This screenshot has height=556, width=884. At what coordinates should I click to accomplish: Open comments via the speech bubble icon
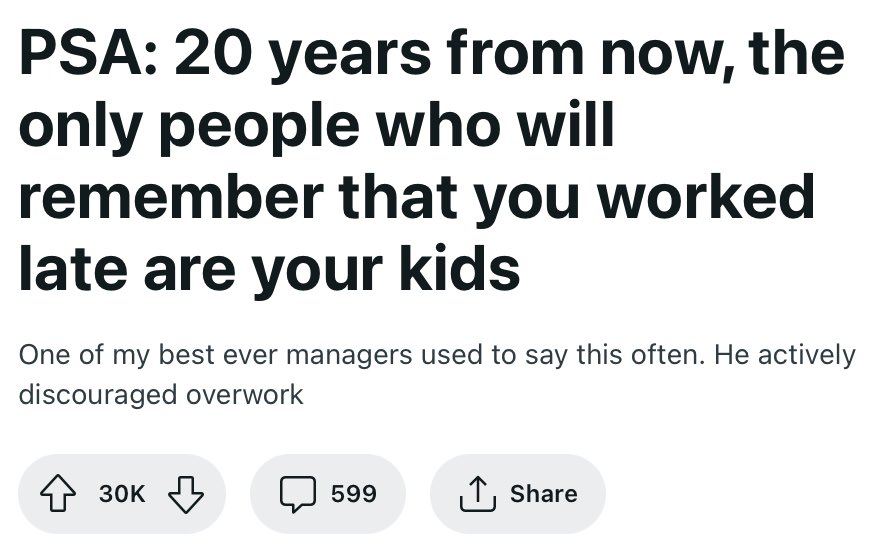click(298, 494)
